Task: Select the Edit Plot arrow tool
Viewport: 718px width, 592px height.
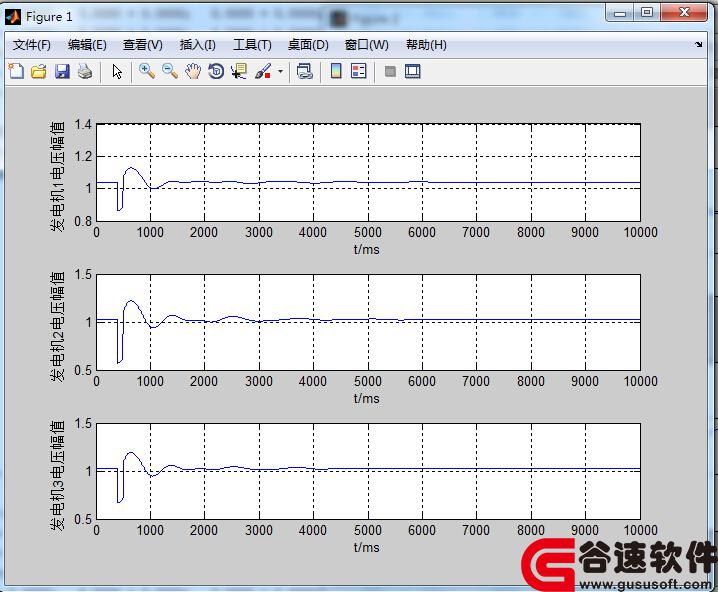Action: [x=117, y=71]
